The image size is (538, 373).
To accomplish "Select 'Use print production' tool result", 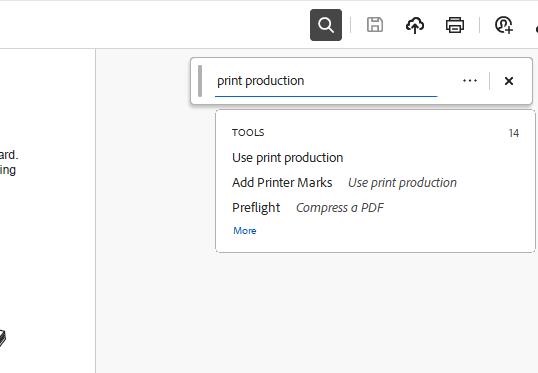I will pyautogui.click(x=288, y=158).
